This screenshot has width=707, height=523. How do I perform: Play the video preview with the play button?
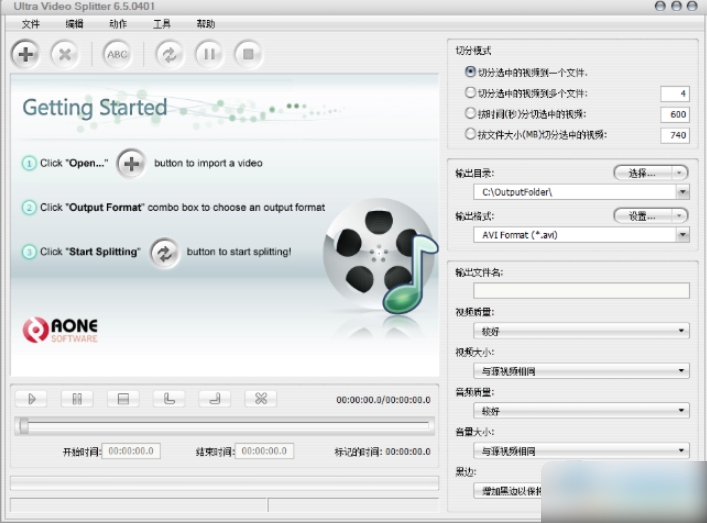32,399
